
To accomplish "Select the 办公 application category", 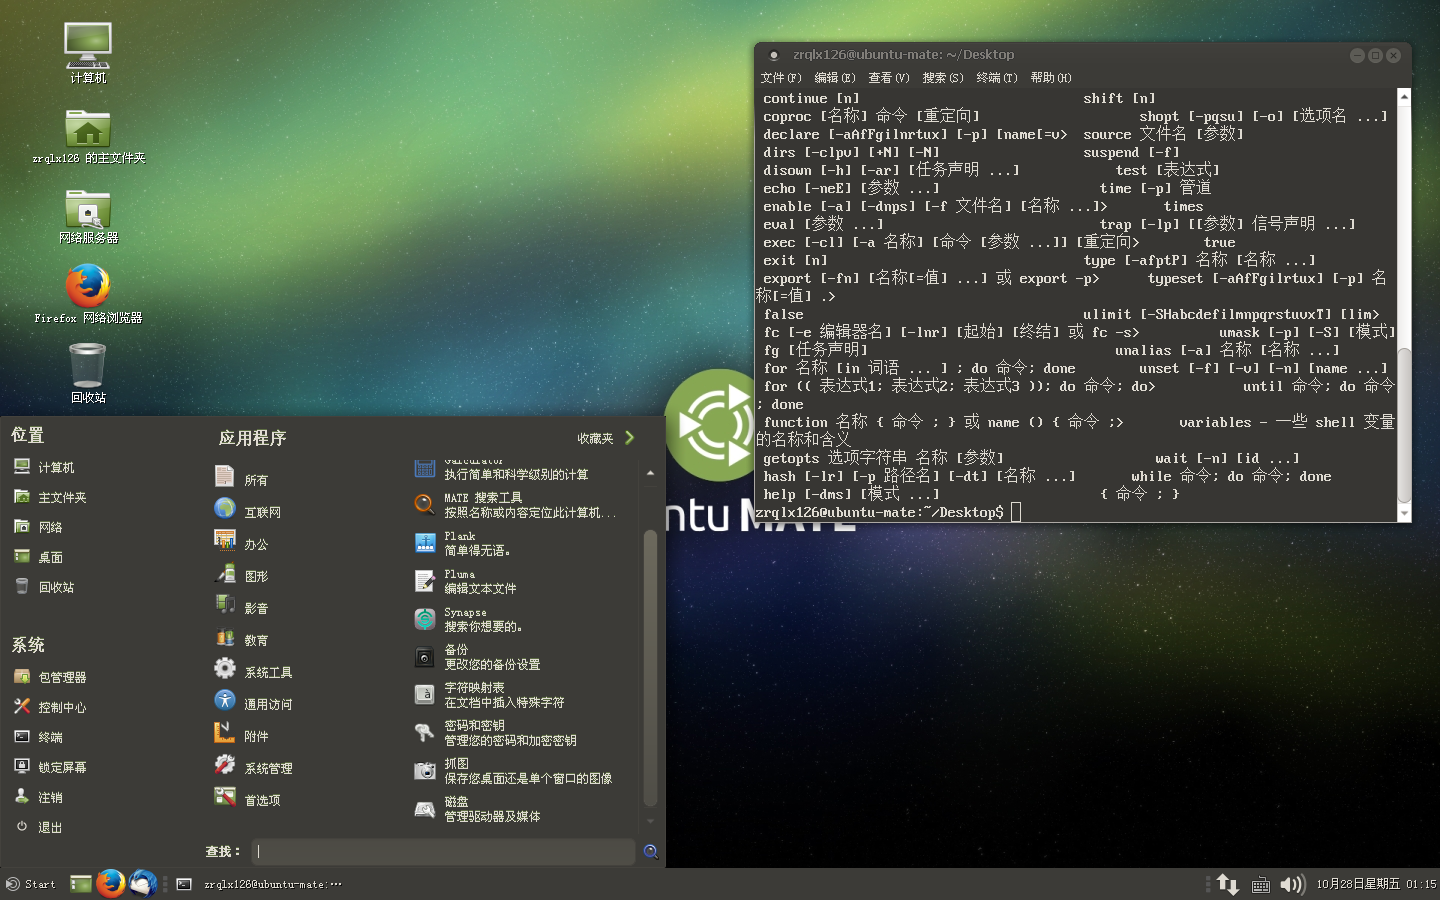I will pyautogui.click(x=242, y=542).
